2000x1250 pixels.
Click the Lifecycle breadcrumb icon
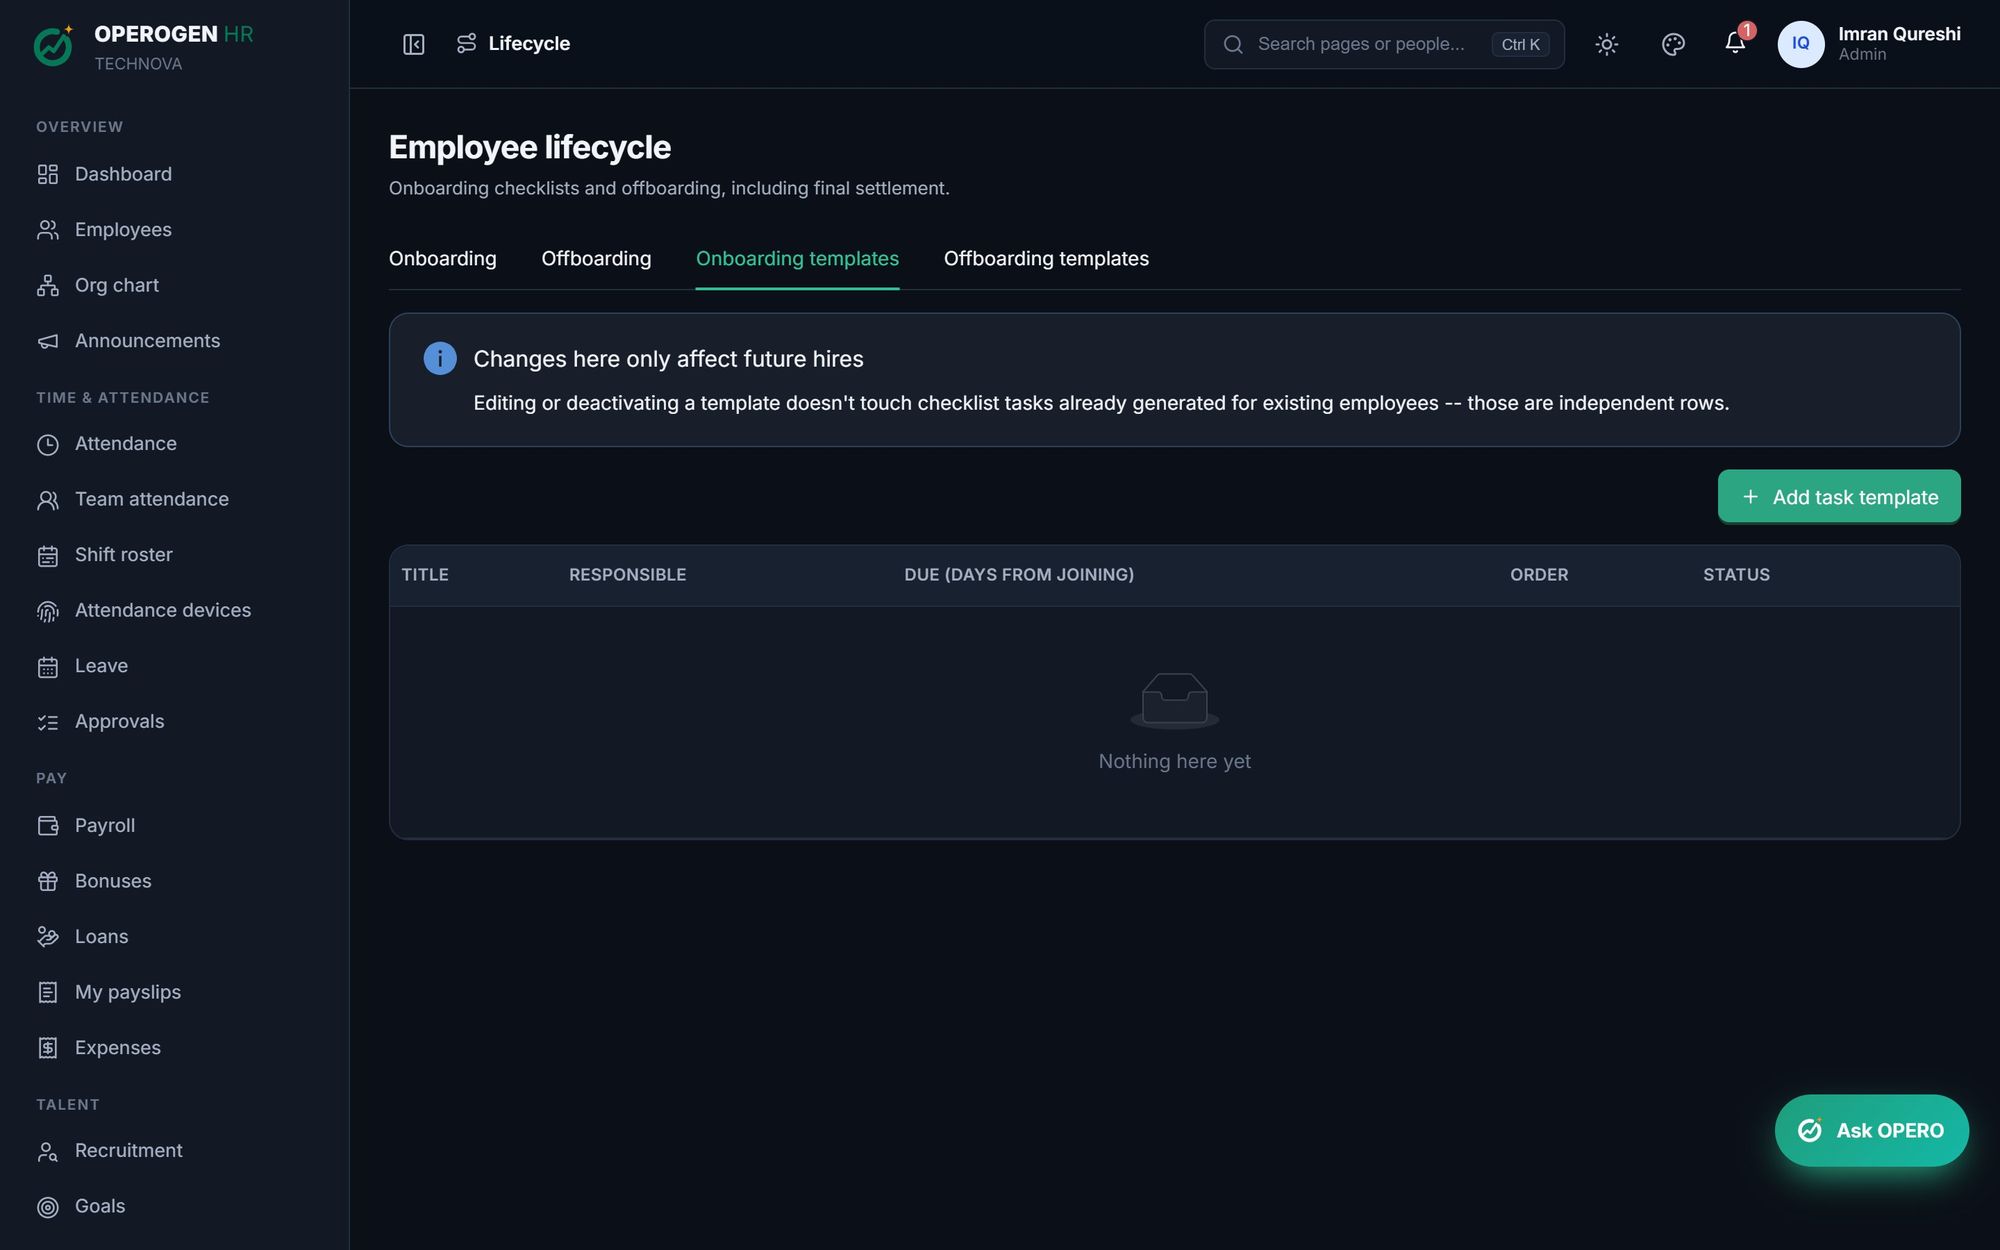(x=466, y=43)
